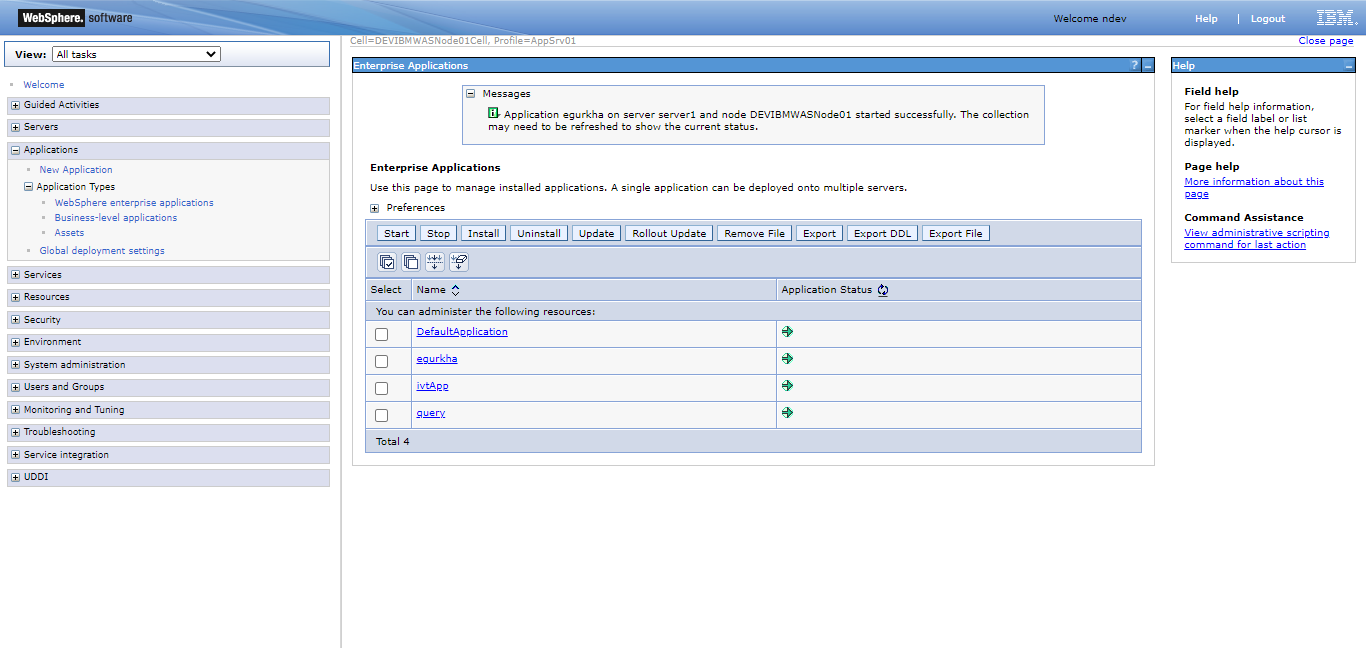
Task: Open the DefaultApplication link
Action: click(462, 332)
